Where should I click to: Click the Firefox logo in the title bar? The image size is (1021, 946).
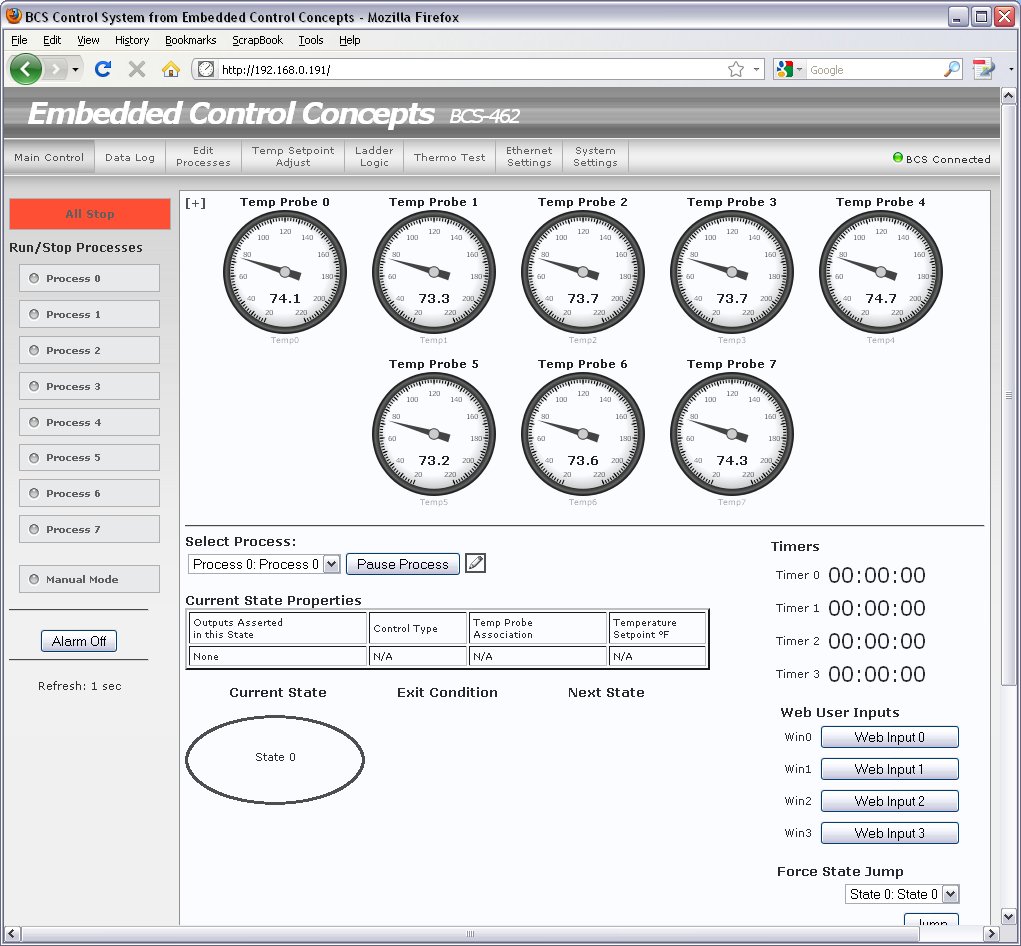(14, 16)
